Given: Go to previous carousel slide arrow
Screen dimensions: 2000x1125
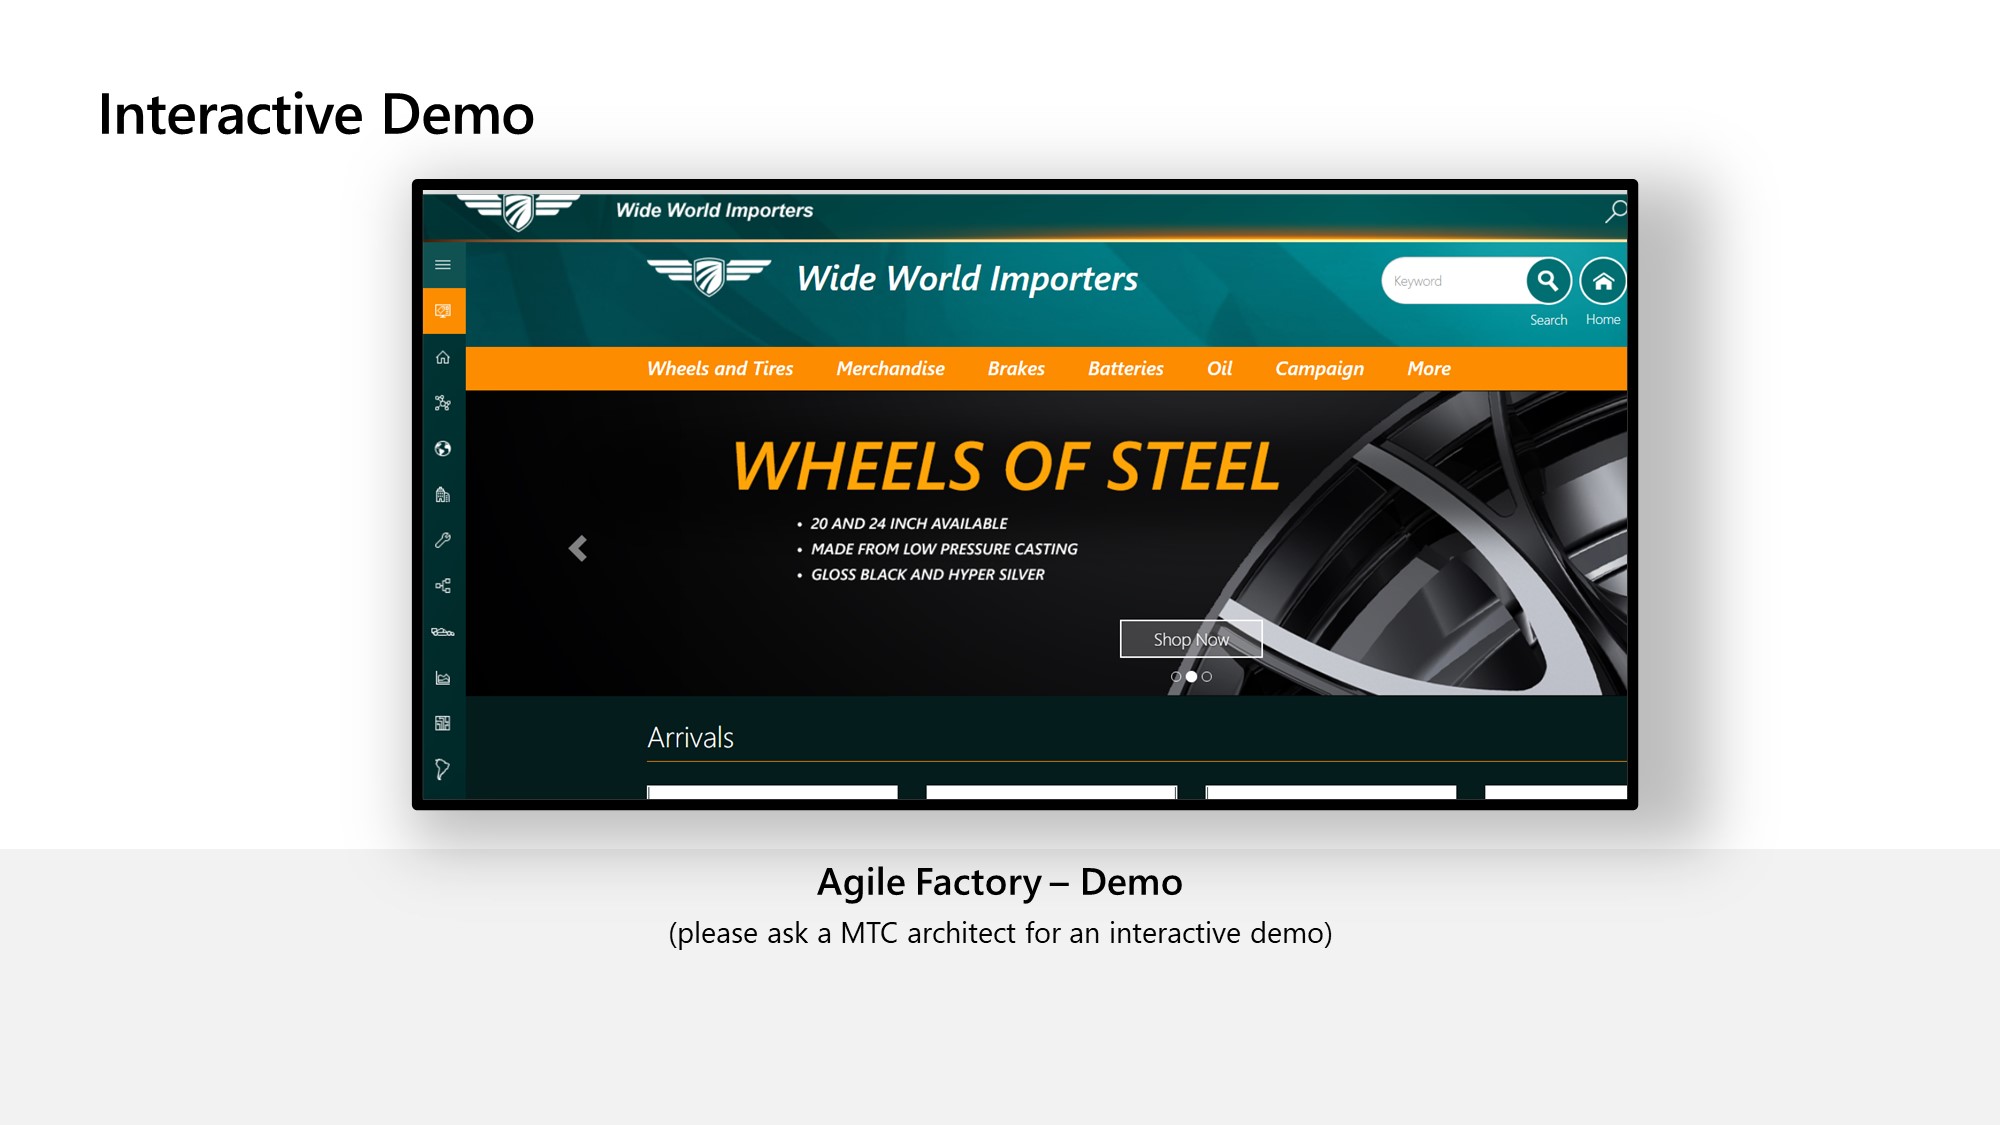Looking at the screenshot, I should pos(578,548).
